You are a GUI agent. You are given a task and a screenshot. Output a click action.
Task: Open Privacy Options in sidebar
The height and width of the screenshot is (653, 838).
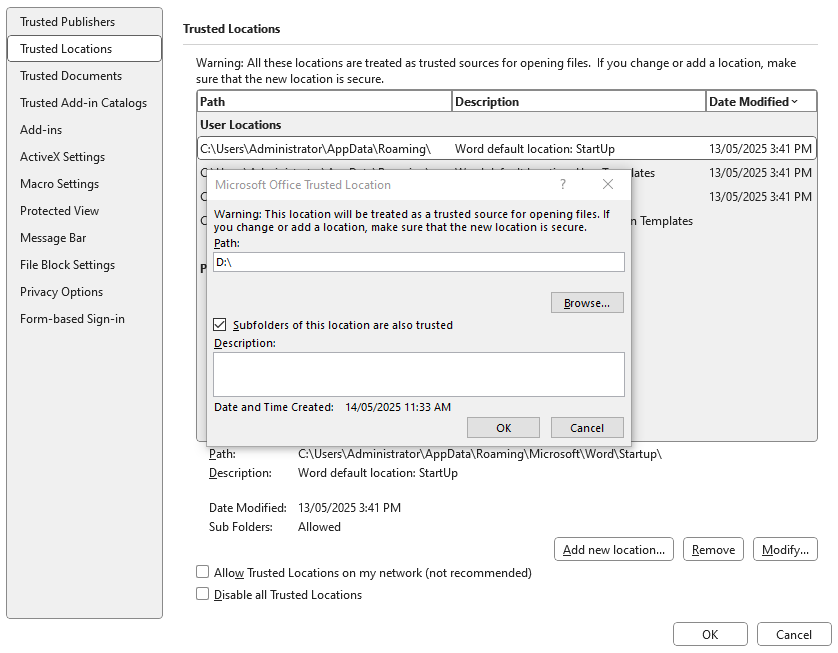click(x=61, y=292)
